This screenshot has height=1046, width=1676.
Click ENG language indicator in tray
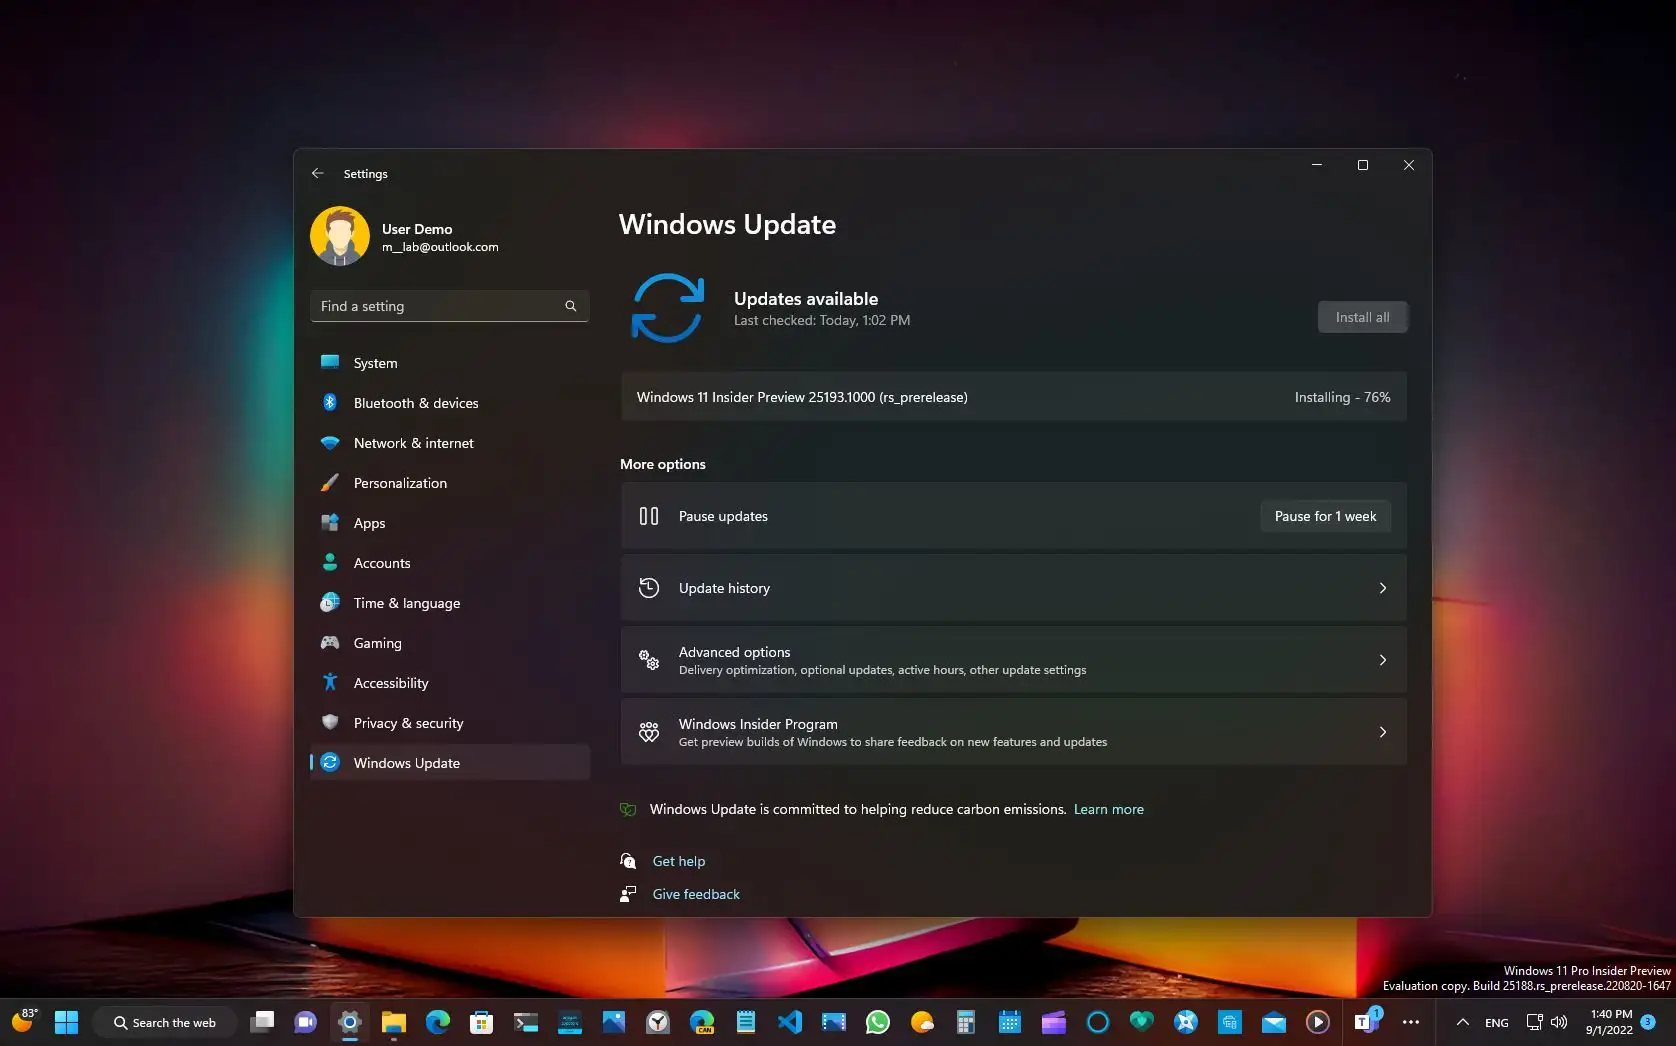tap(1496, 1022)
